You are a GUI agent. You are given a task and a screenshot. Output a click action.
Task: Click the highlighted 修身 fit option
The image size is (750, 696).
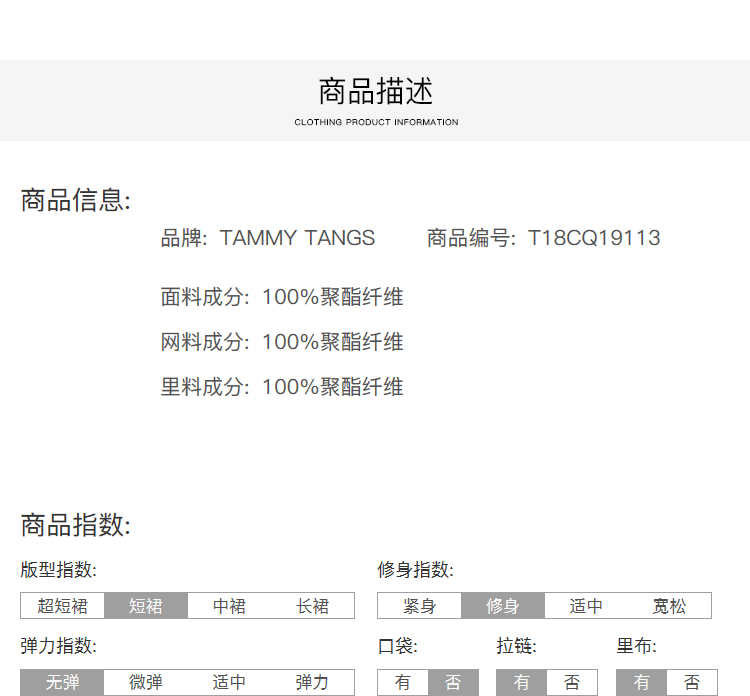503,606
